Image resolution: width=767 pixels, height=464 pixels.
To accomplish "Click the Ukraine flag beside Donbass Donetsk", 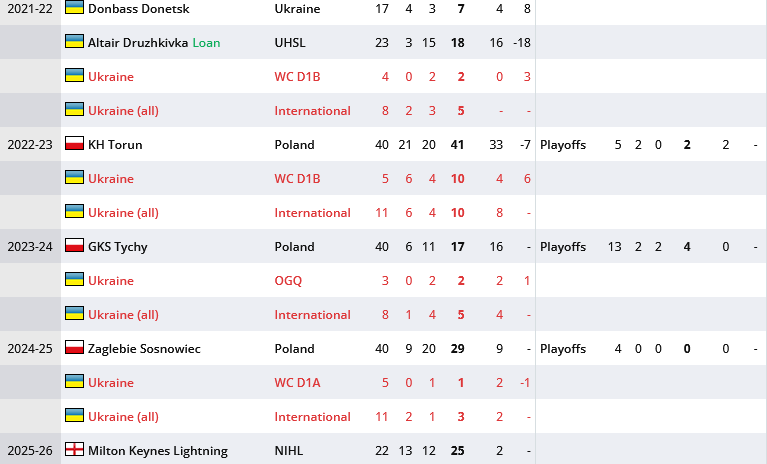I will pos(74,8).
